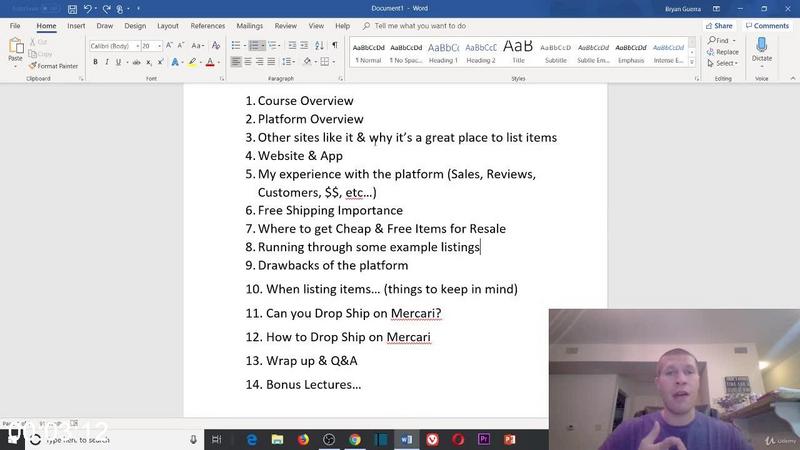Apply Text Effects to the selection
Image resolution: width=800 pixels, height=450 pixels.
[x=175, y=62]
